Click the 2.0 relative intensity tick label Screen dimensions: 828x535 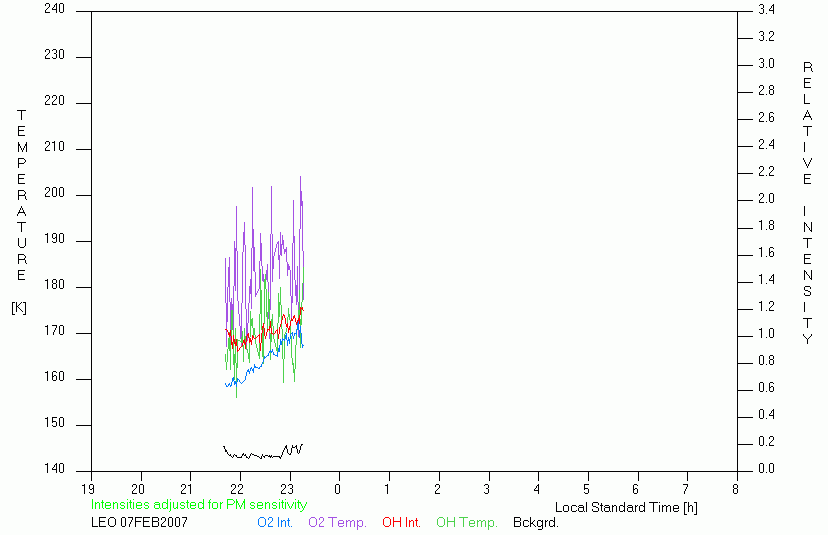(x=766, y=199)
